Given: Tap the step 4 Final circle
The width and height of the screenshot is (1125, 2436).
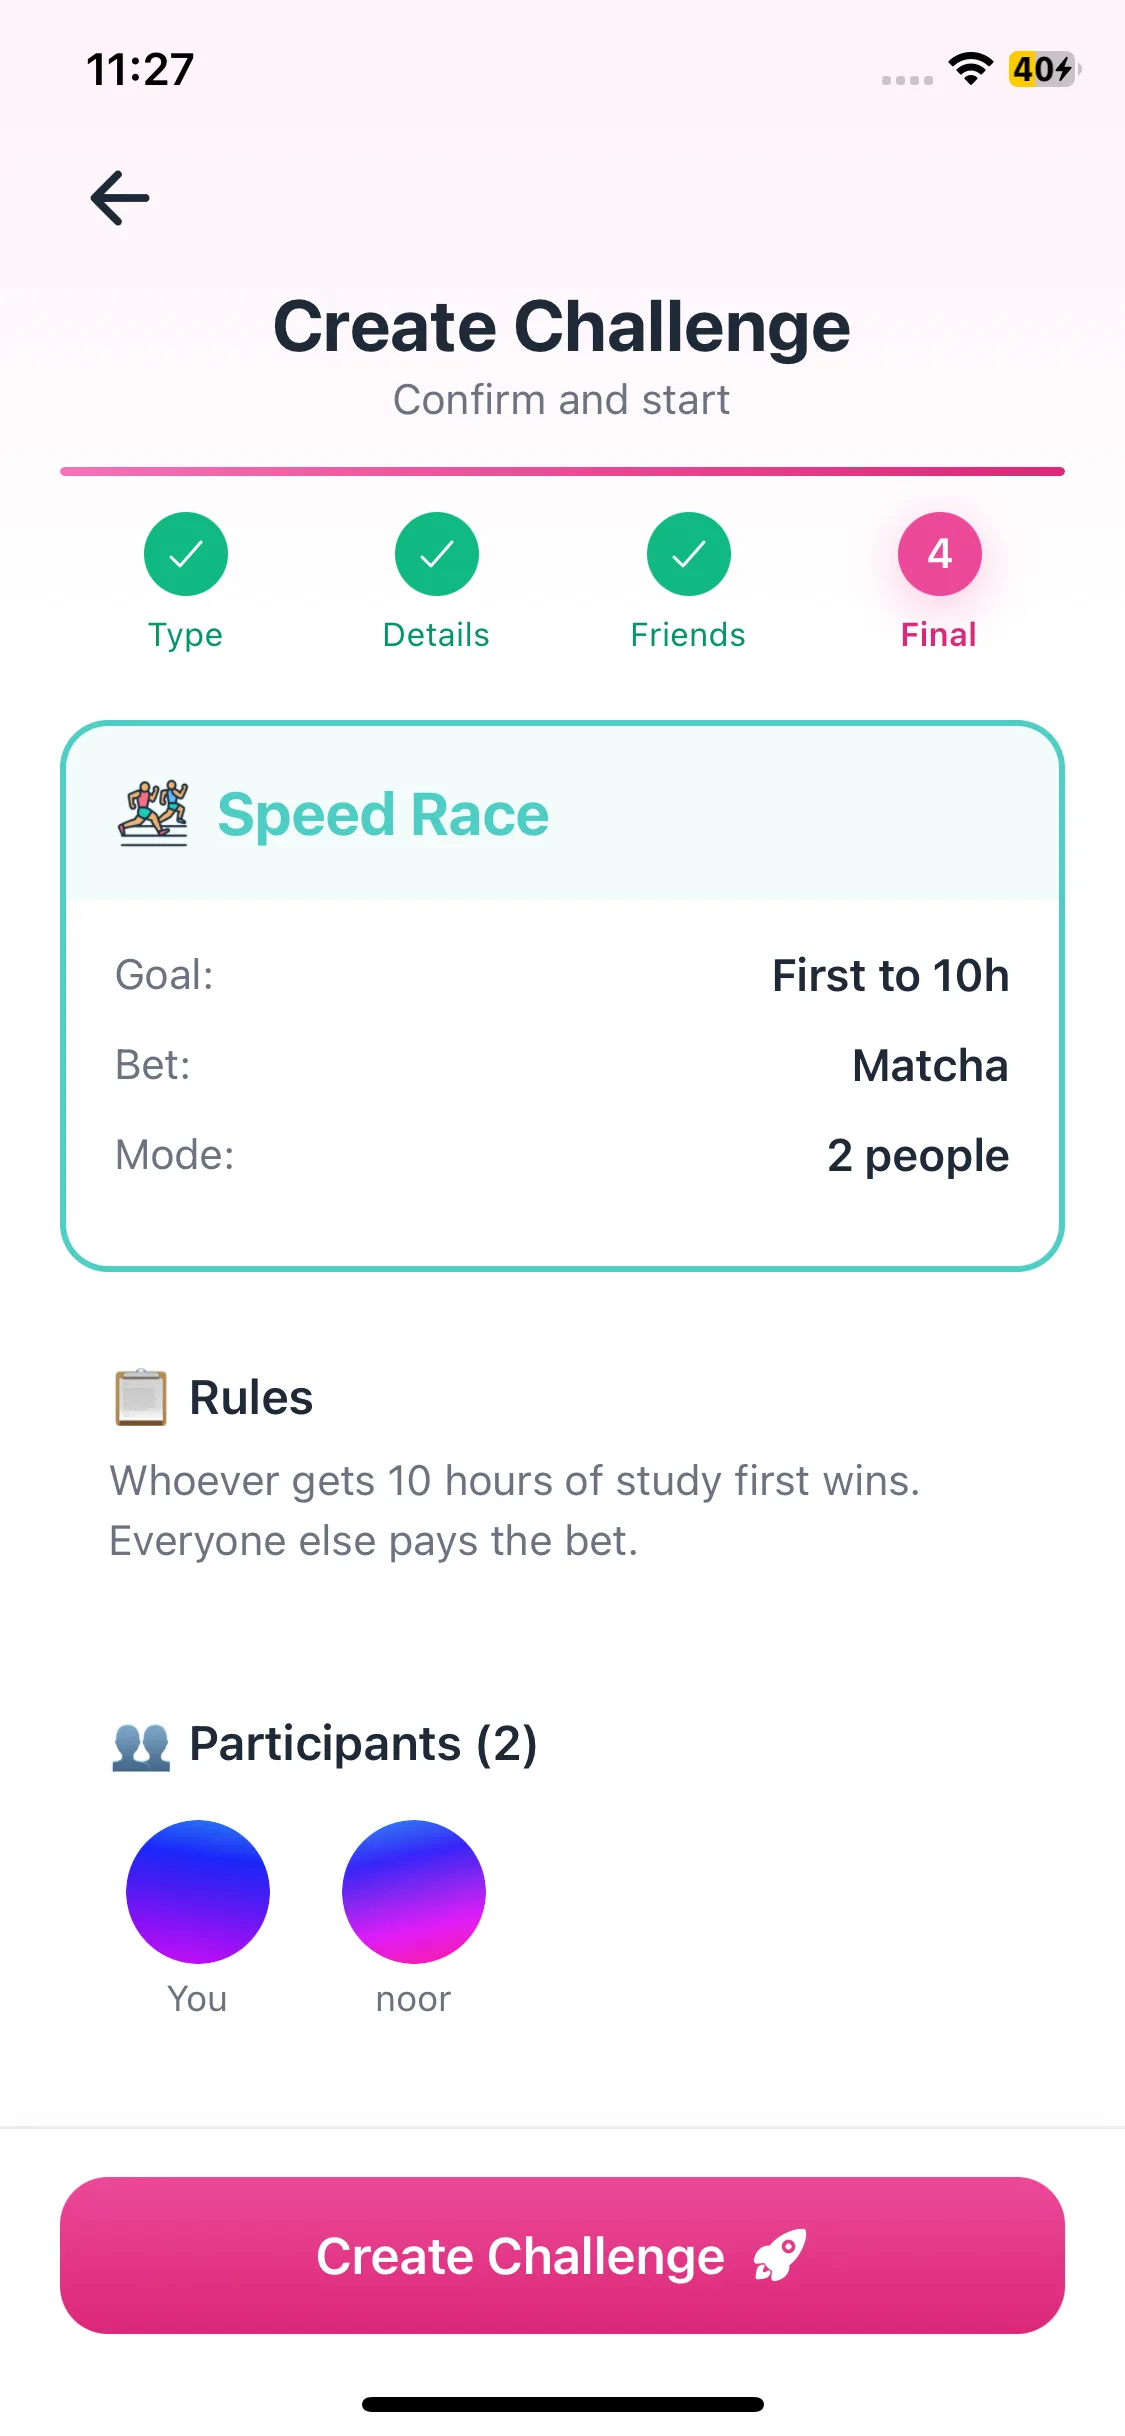Looking at the screenshot, I should 939,554.
